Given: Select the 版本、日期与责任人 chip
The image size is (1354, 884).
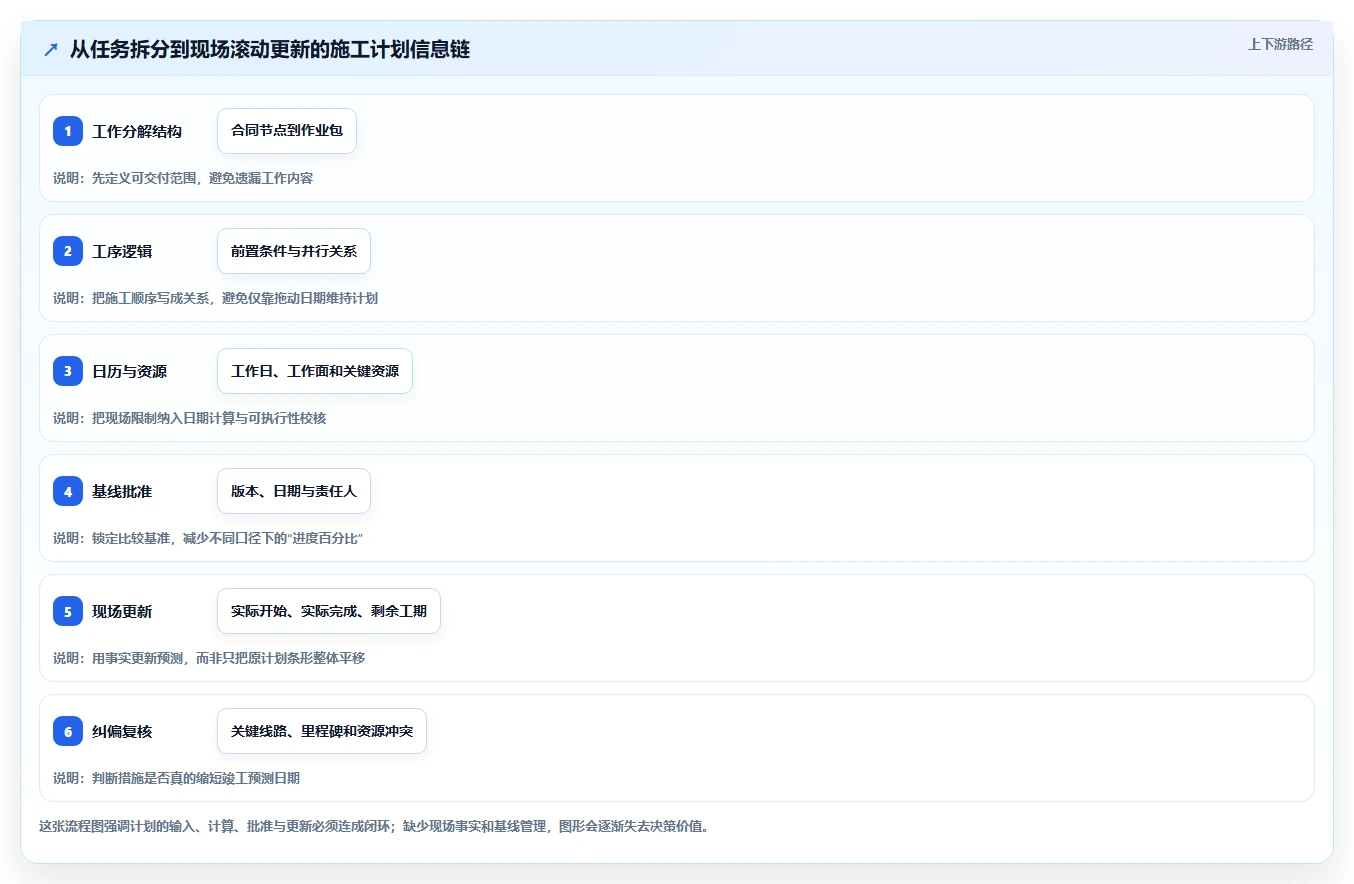Looking at the screenshot, I should (294, 491).
